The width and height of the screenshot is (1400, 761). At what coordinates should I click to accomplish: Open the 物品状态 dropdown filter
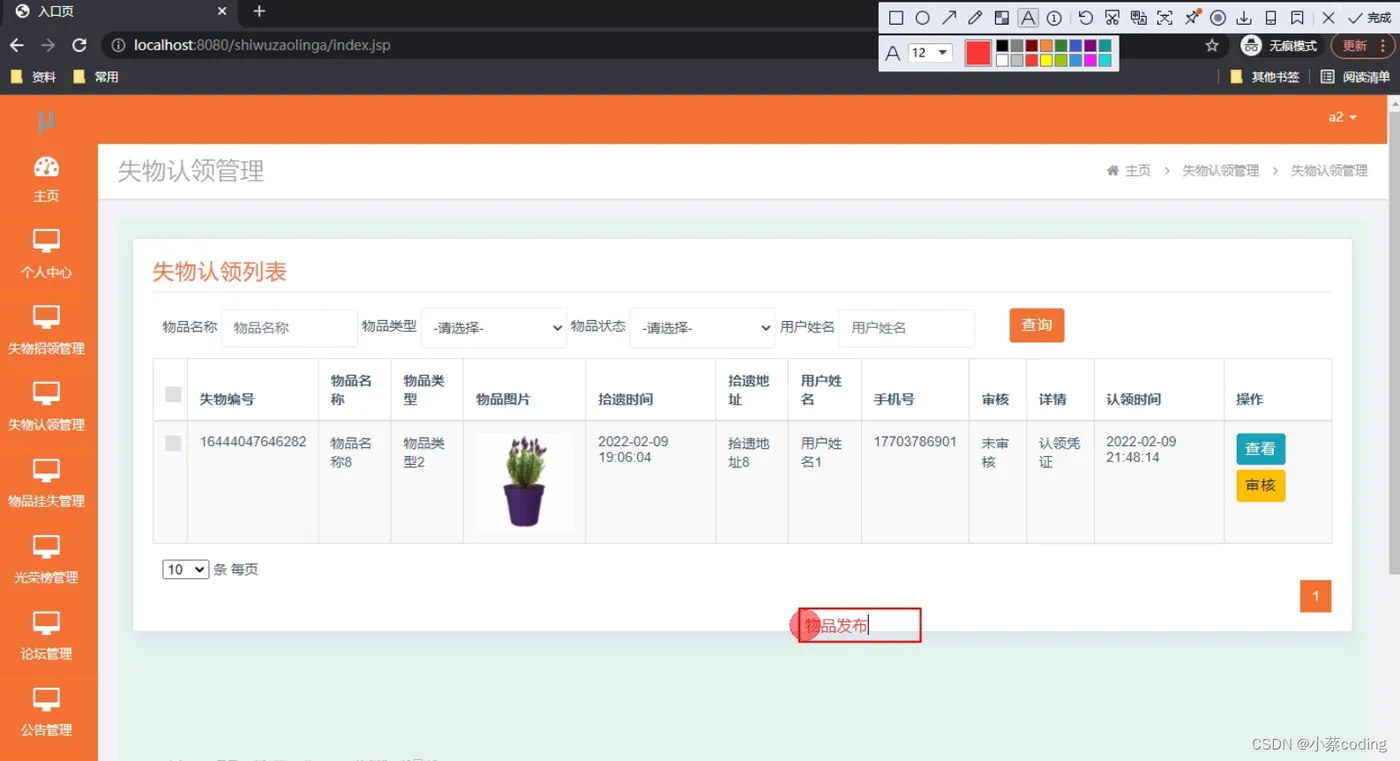coord(702,327)
